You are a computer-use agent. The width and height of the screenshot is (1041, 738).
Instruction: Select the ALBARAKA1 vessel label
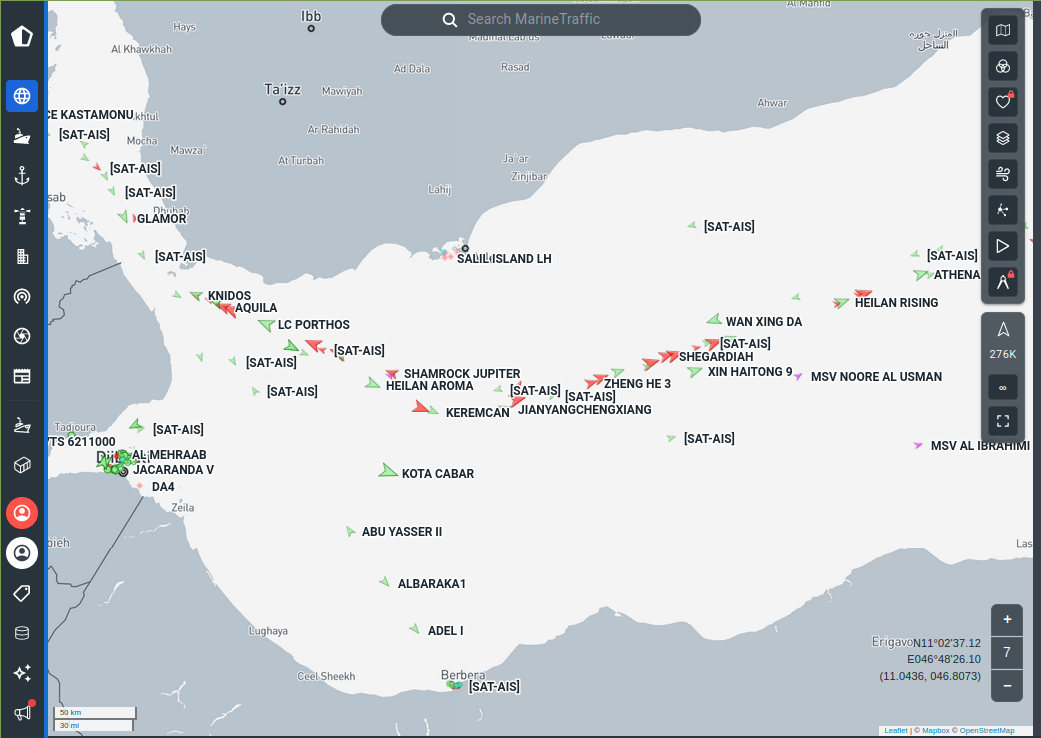[x=432, y=584]
